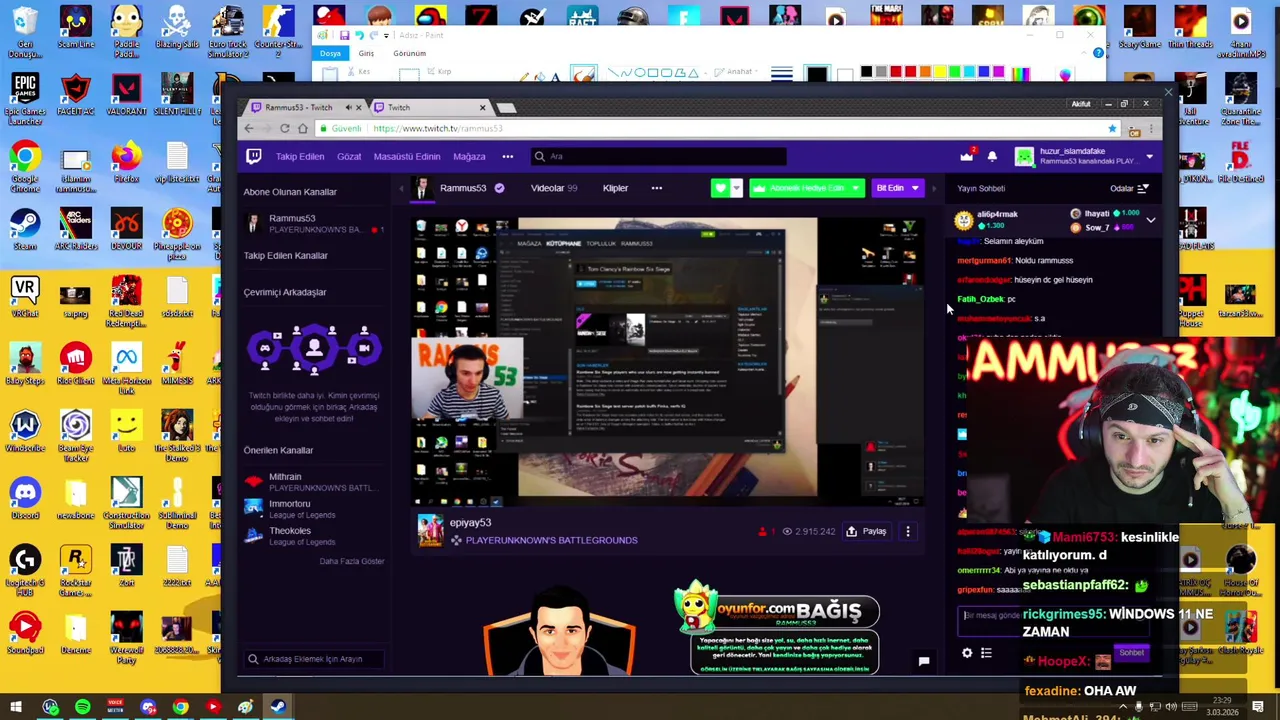Switch to the second Twitch tab
This screenshot has height=720, width=1280.
tap(430, 107)
